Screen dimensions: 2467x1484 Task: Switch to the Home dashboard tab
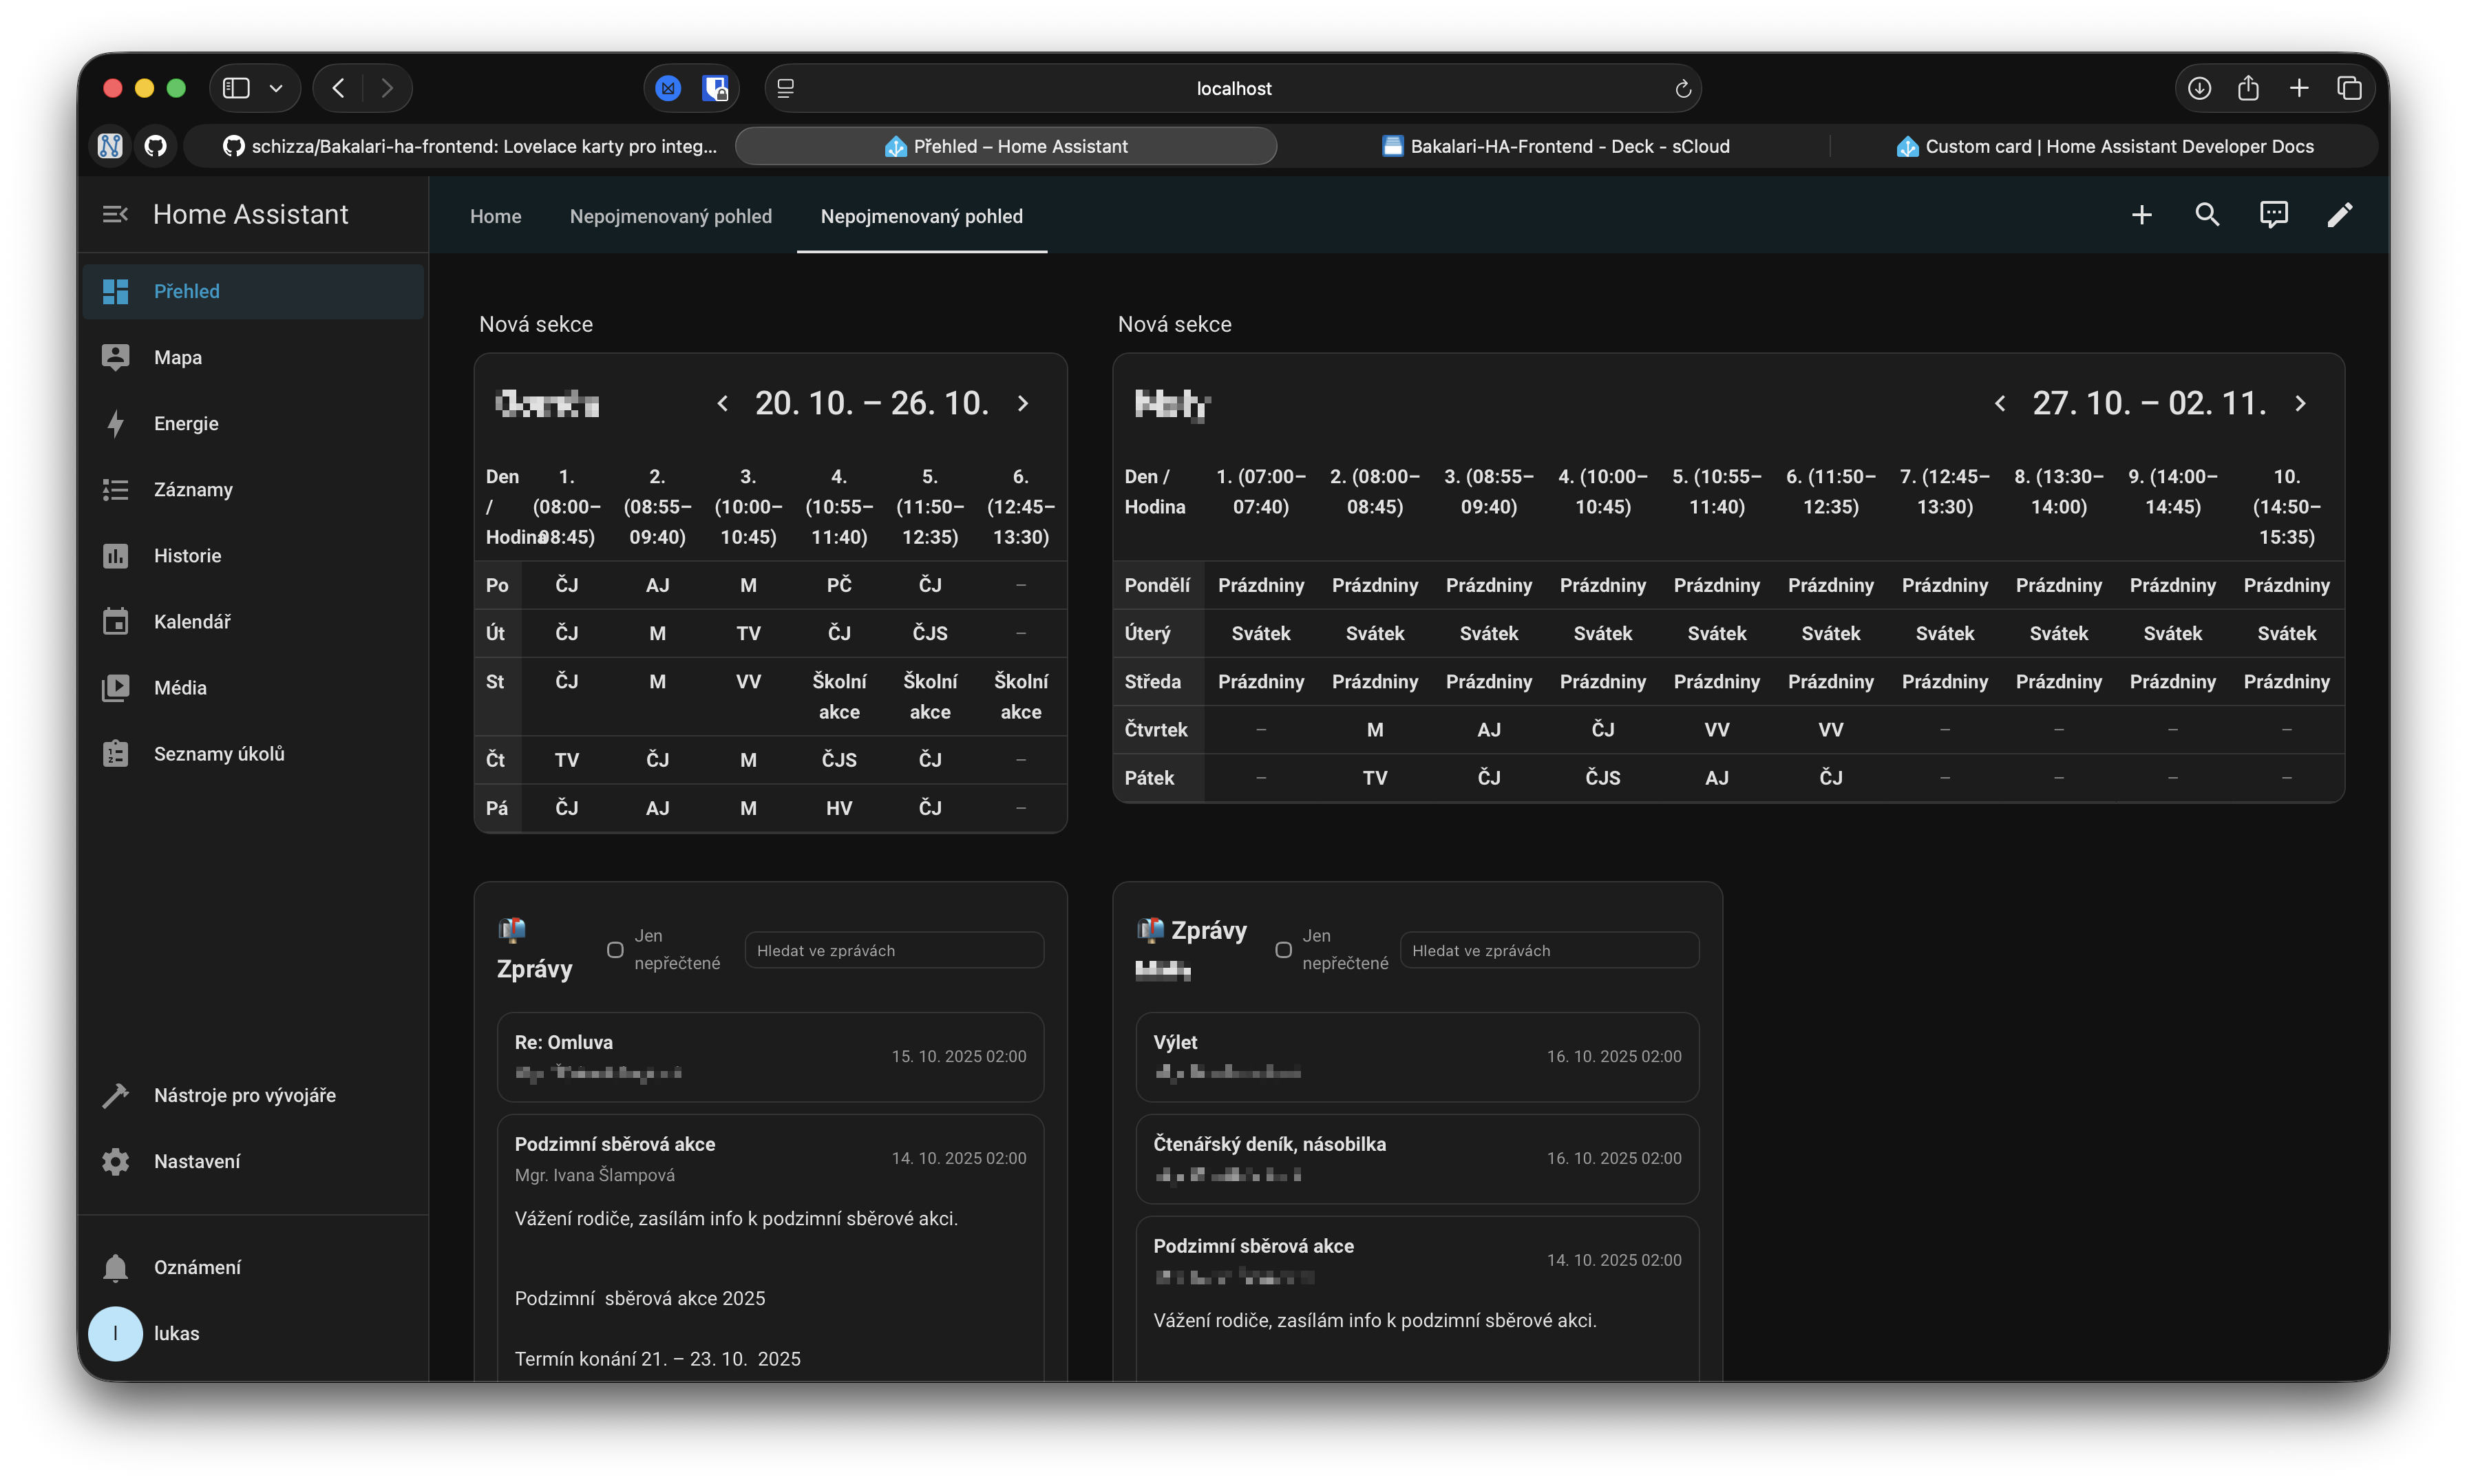495,217
